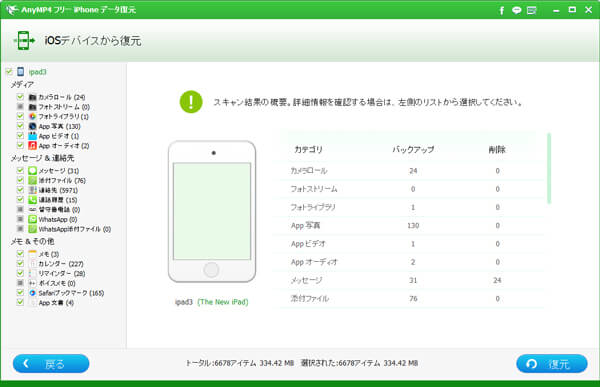Click the 戻る back button
600x387 pixels.
[51, 364]
